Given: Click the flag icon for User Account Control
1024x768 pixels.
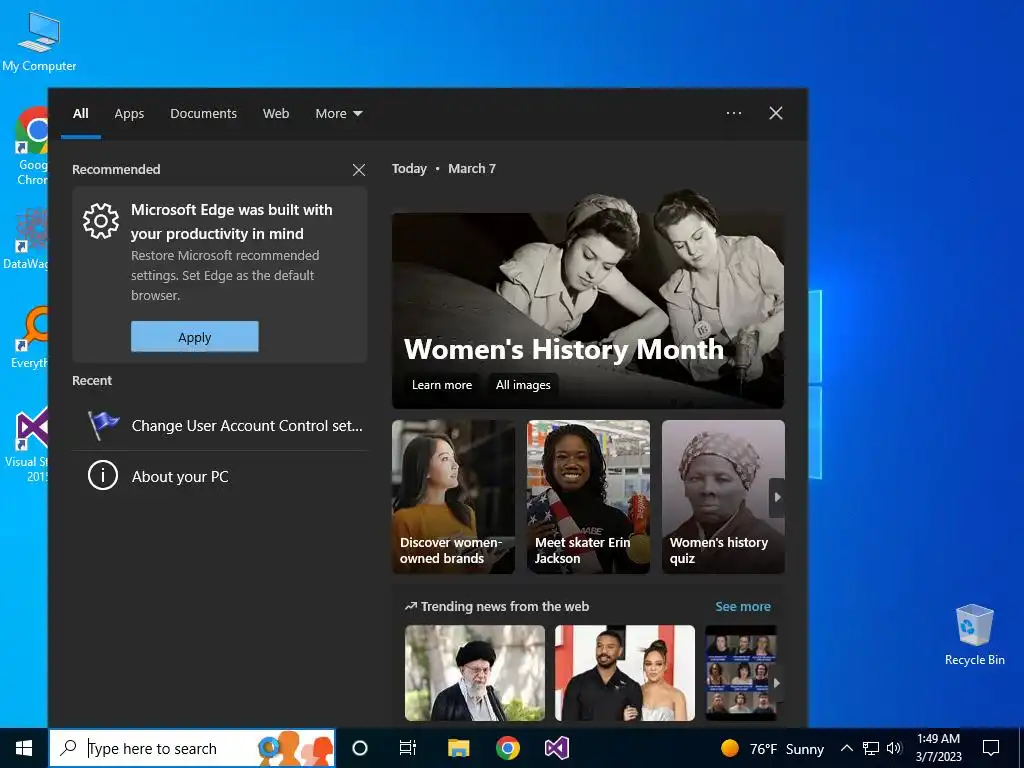Looking at the screenshot, I should click(103, 425).
